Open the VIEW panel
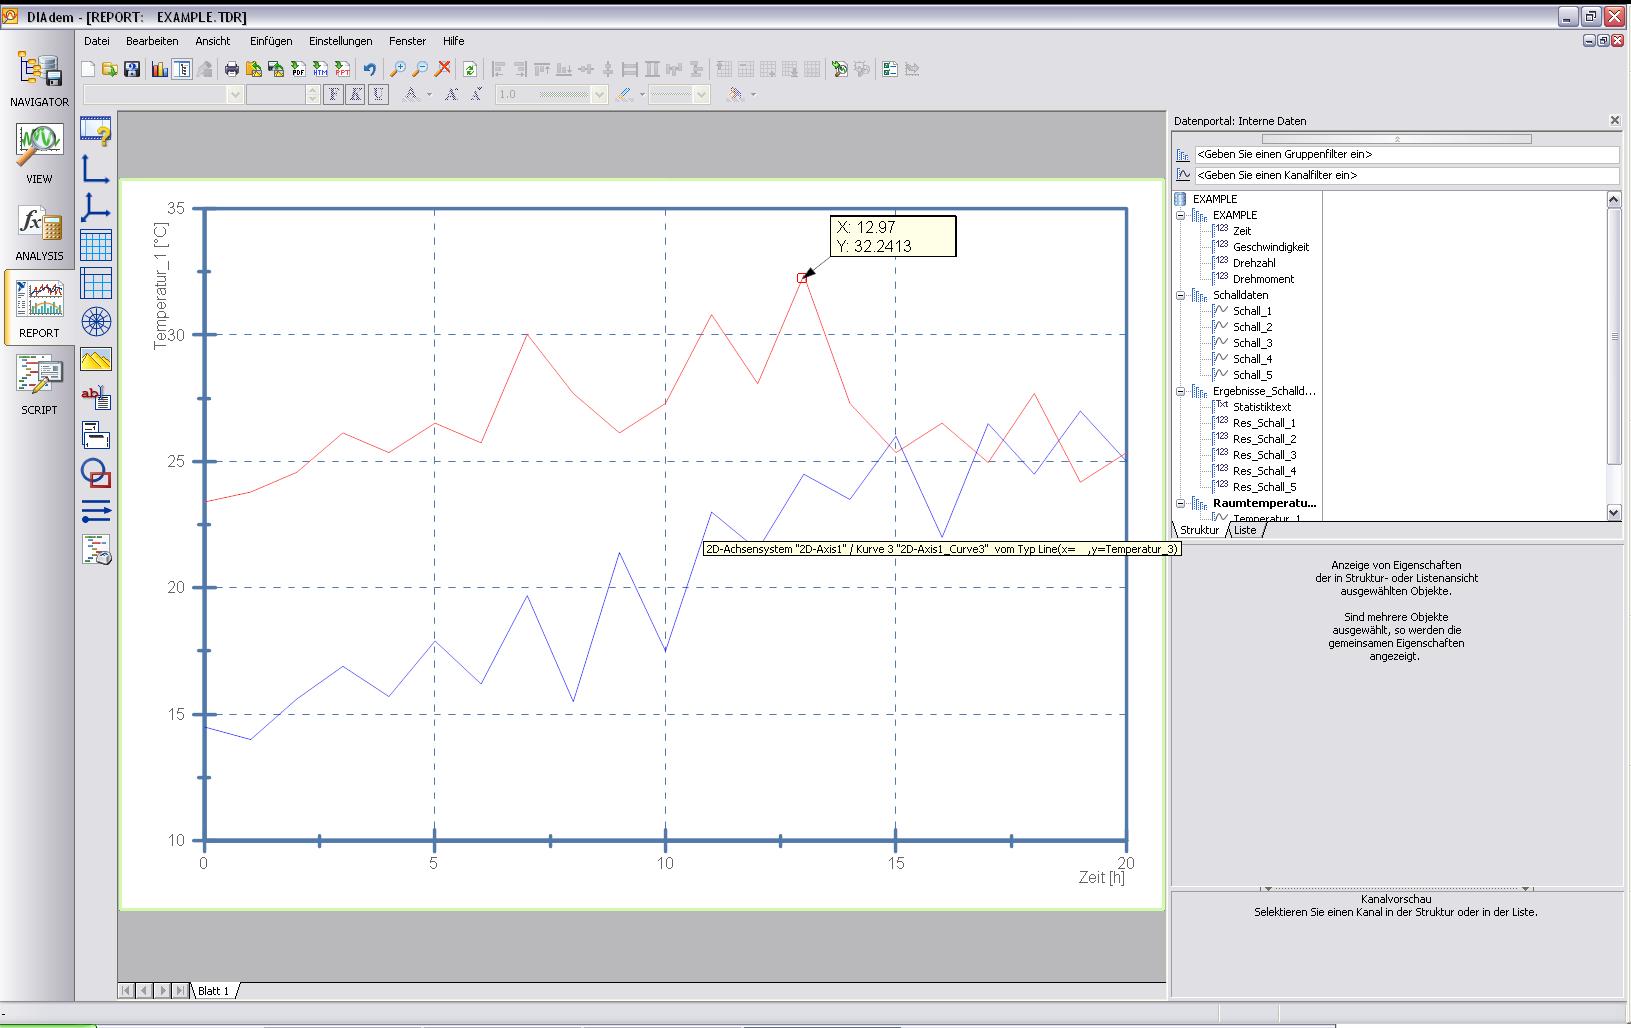Viewport: 1631px width, 1028px height. [39, 153]
